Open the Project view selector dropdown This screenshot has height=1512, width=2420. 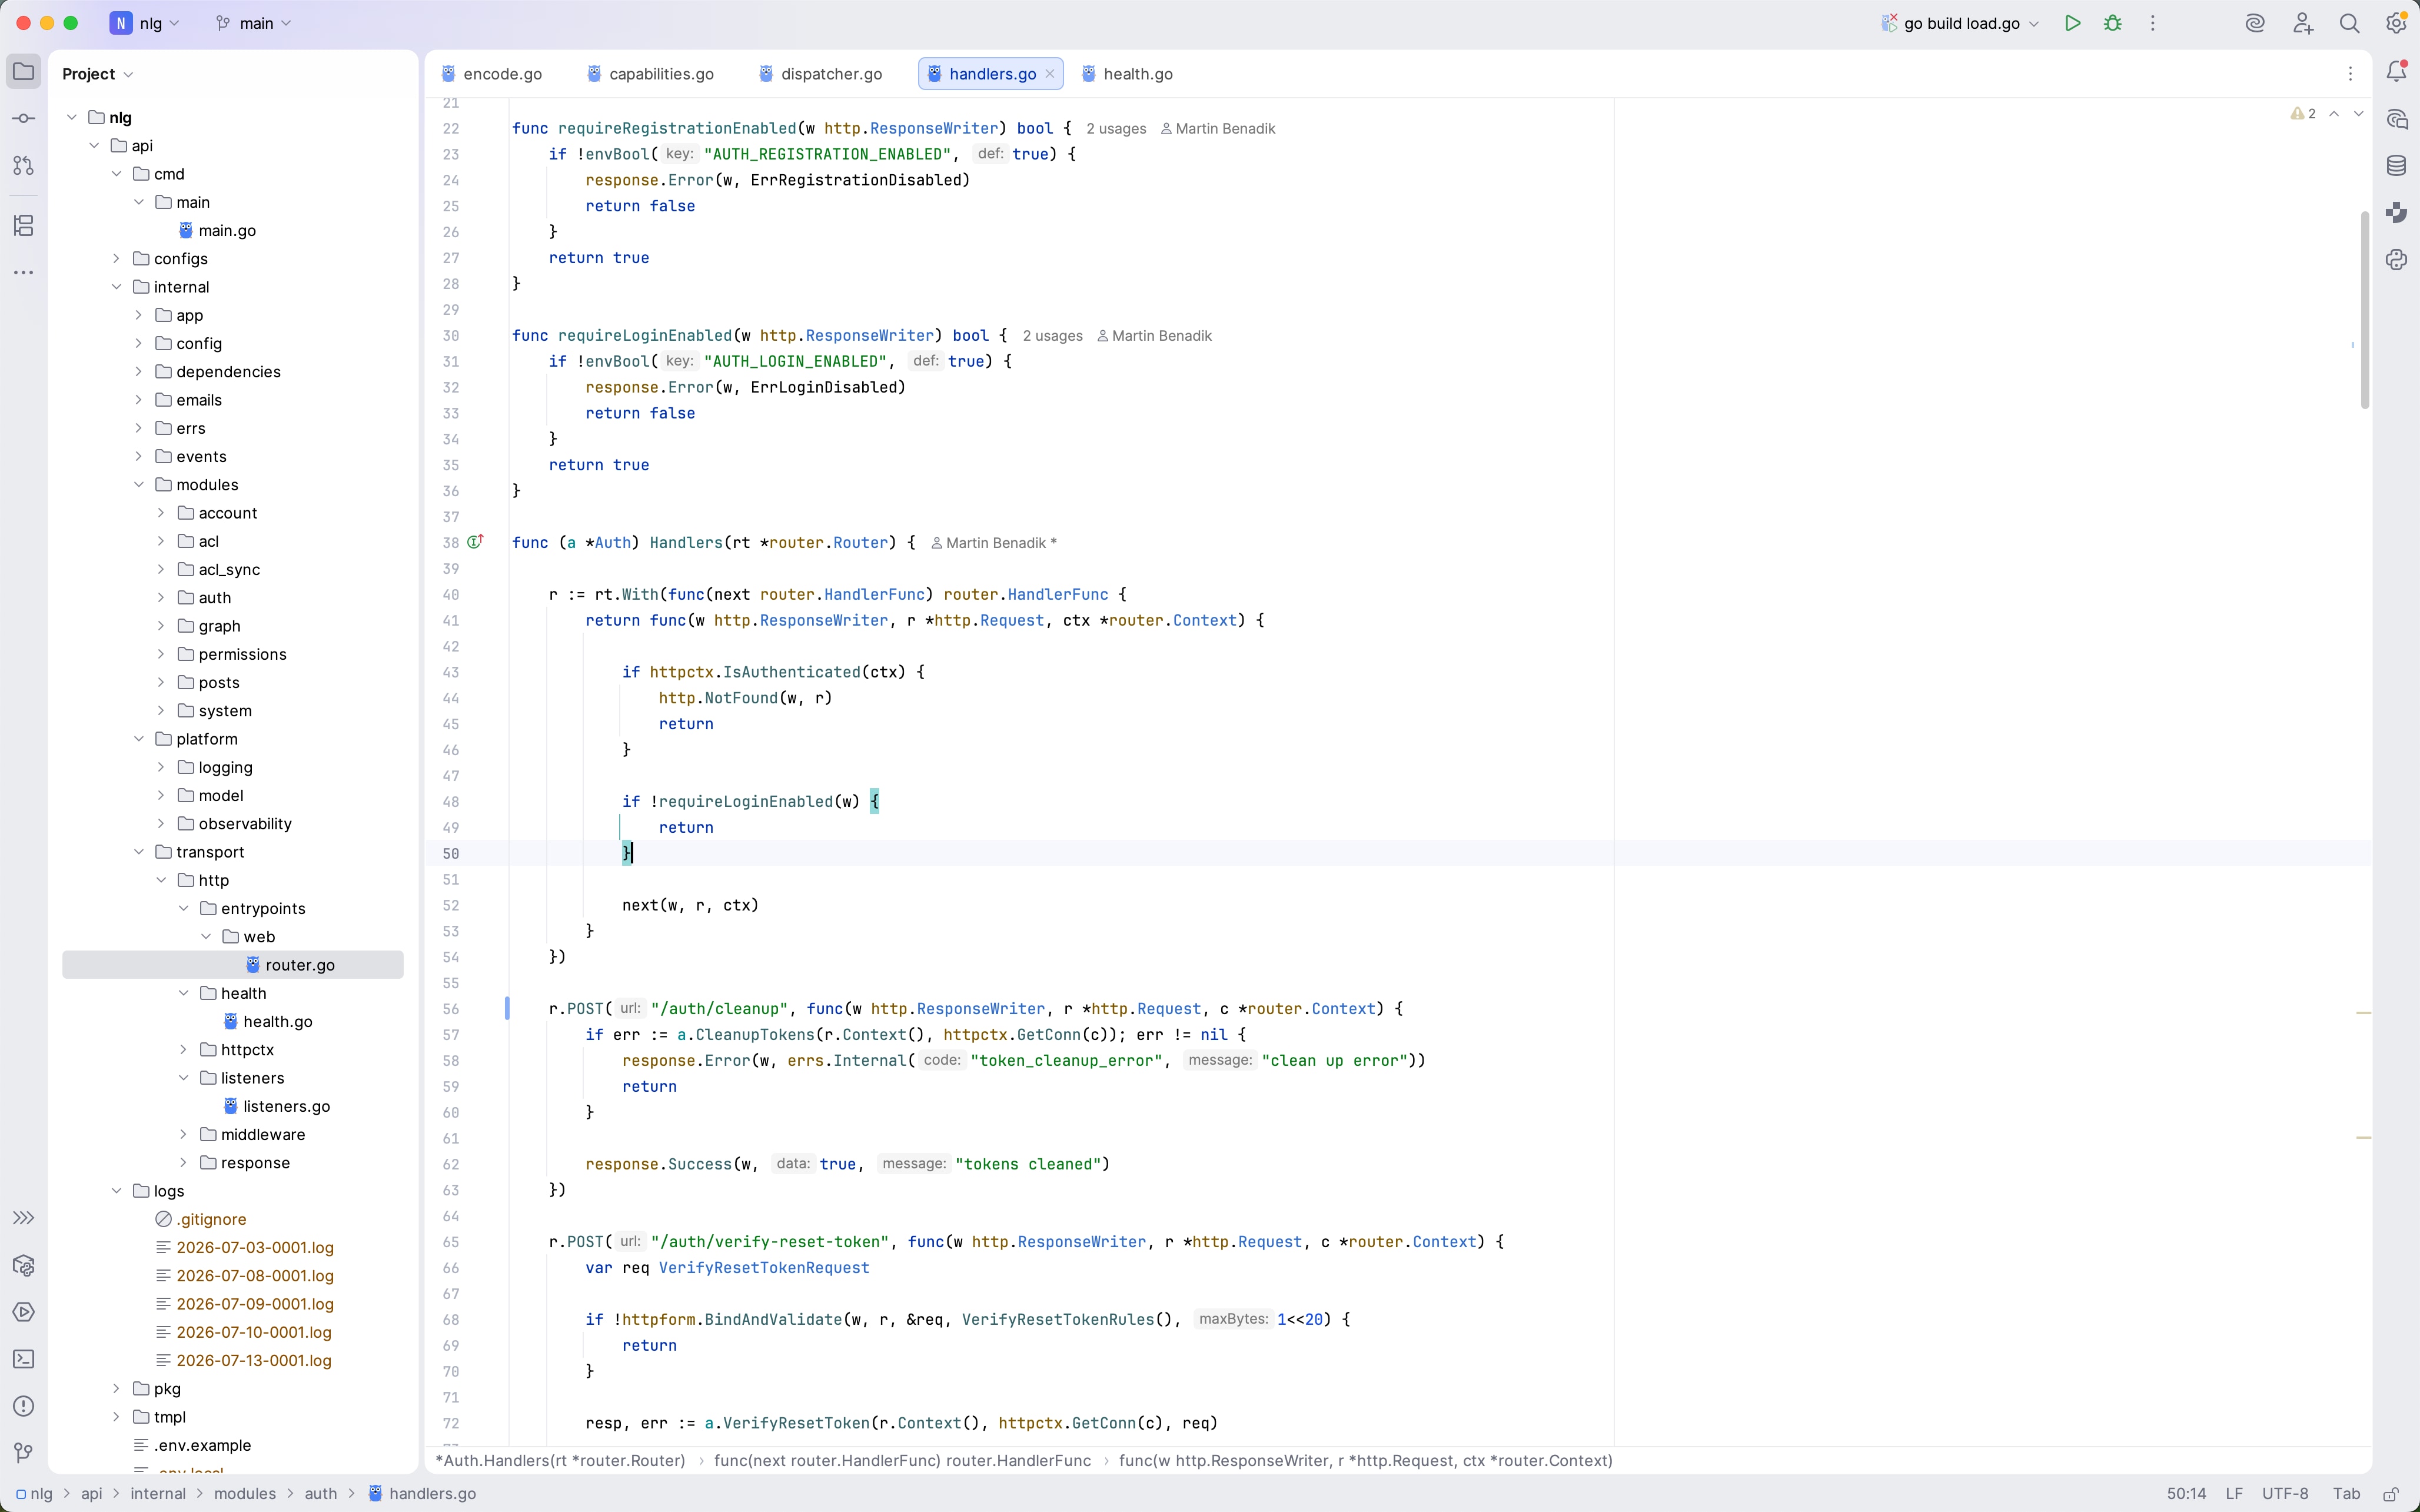point(97,74)
